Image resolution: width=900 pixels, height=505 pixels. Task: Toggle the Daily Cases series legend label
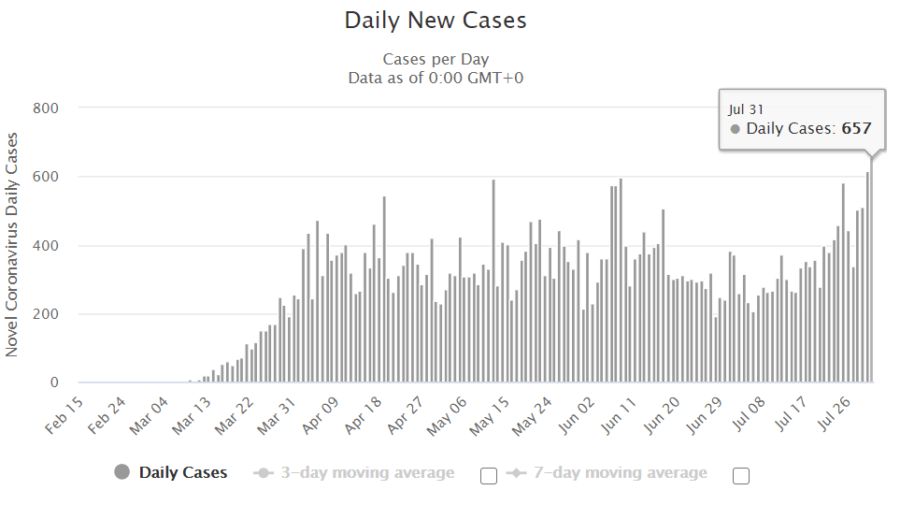183,473
